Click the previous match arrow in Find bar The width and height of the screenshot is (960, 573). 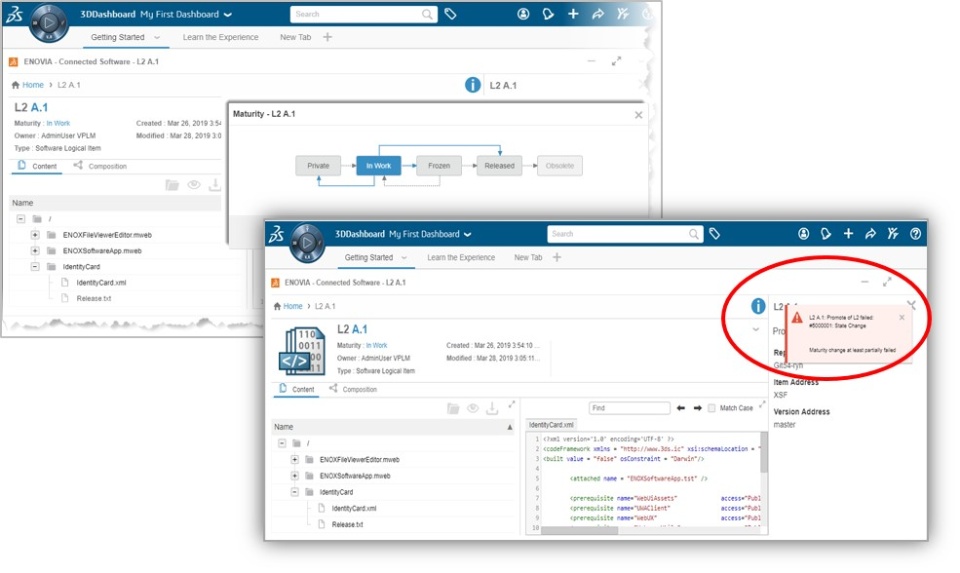[x=681, y=408]
